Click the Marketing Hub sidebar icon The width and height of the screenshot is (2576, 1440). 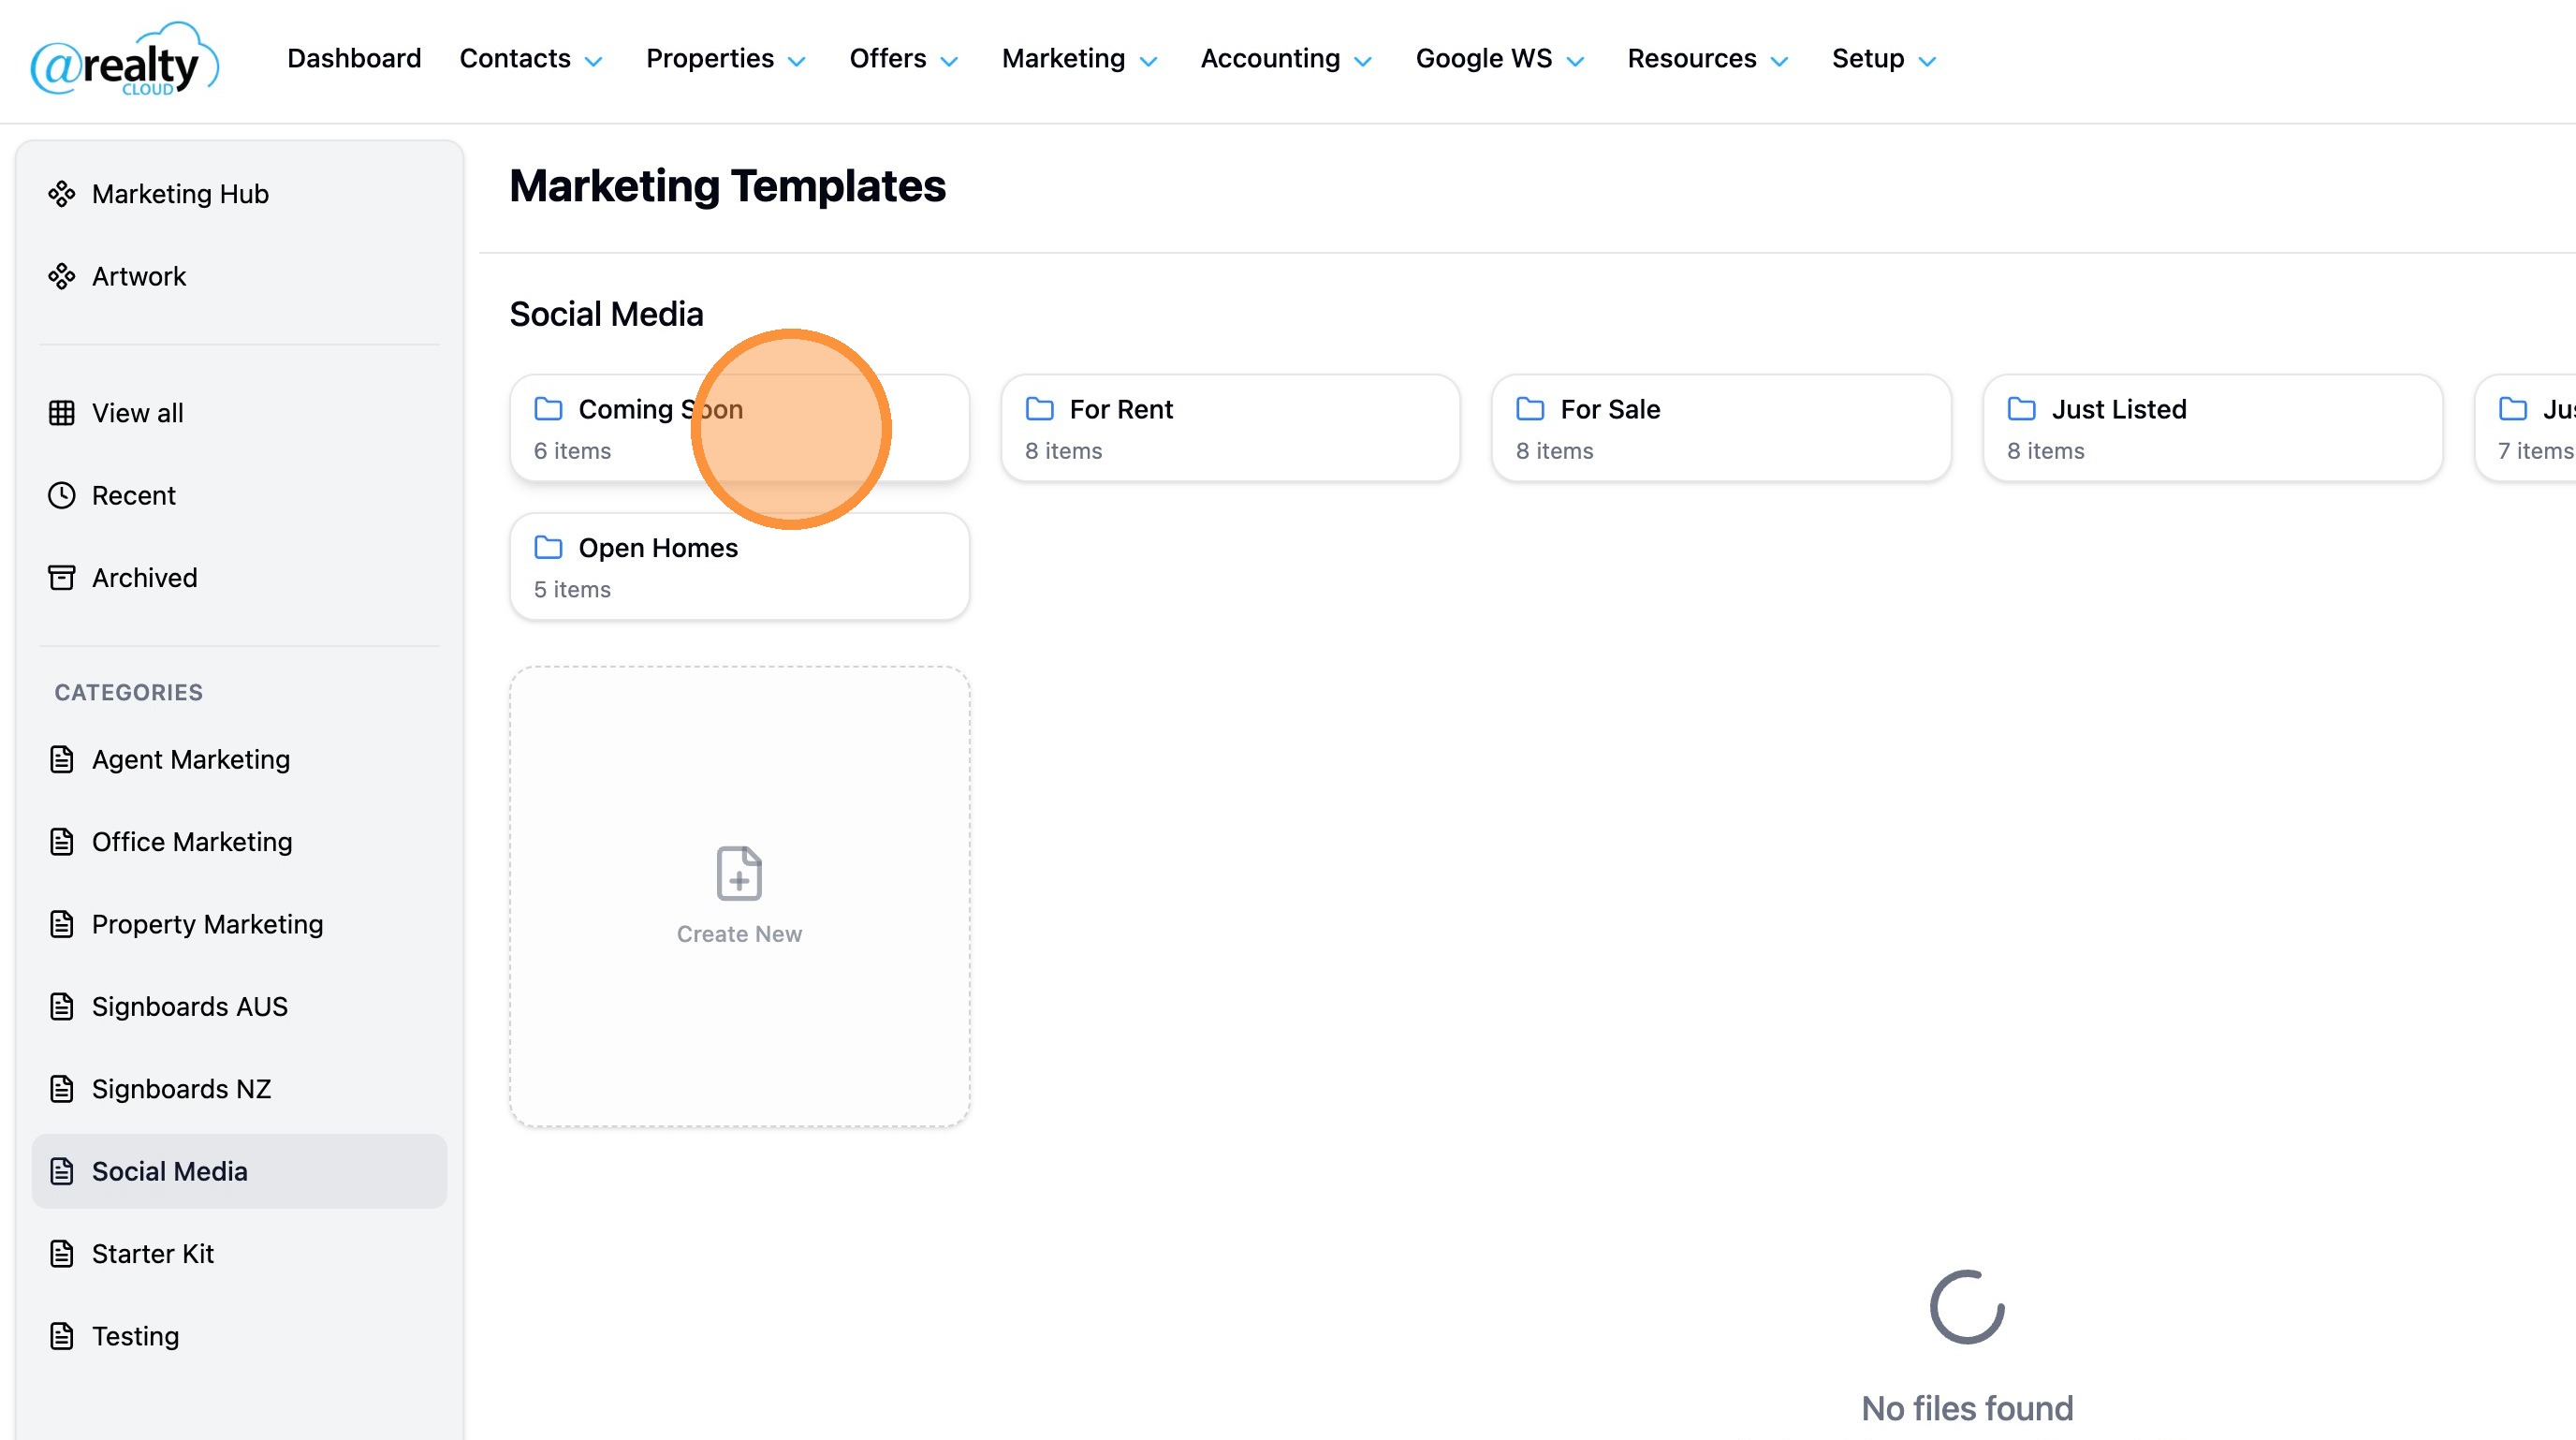click(62, 194)
